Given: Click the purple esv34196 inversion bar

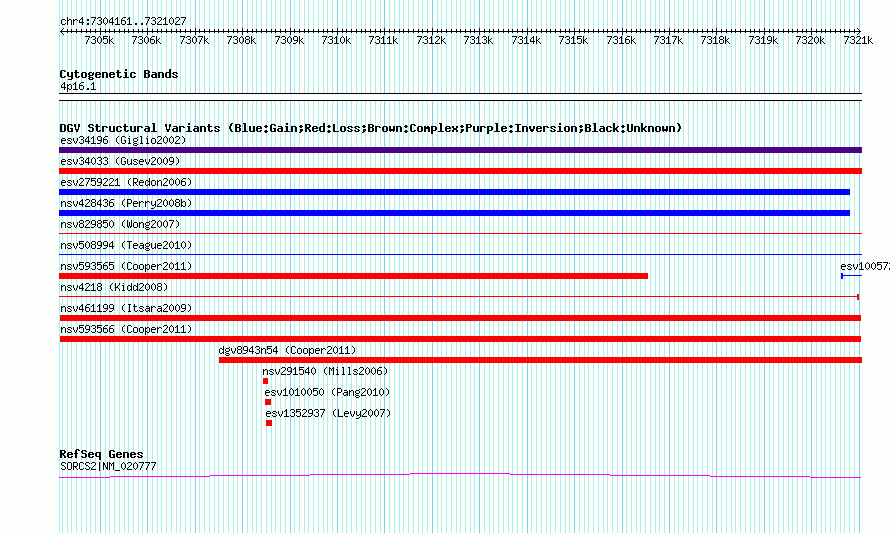Looking at the screenshot, I should click(x=460, y=150).
